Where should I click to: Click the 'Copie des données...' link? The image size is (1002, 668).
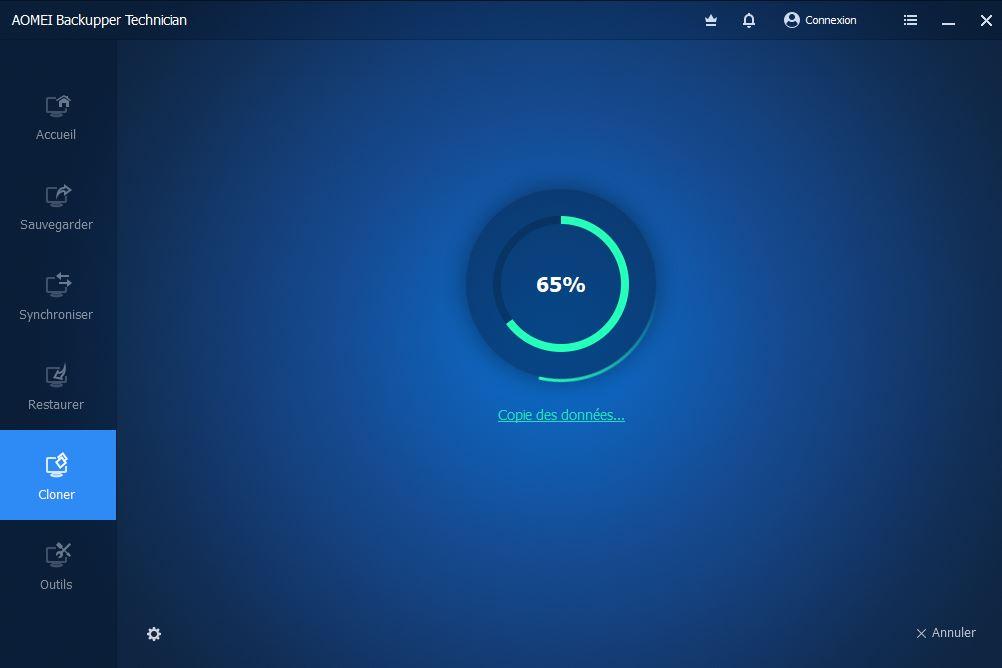coord(561,415)
